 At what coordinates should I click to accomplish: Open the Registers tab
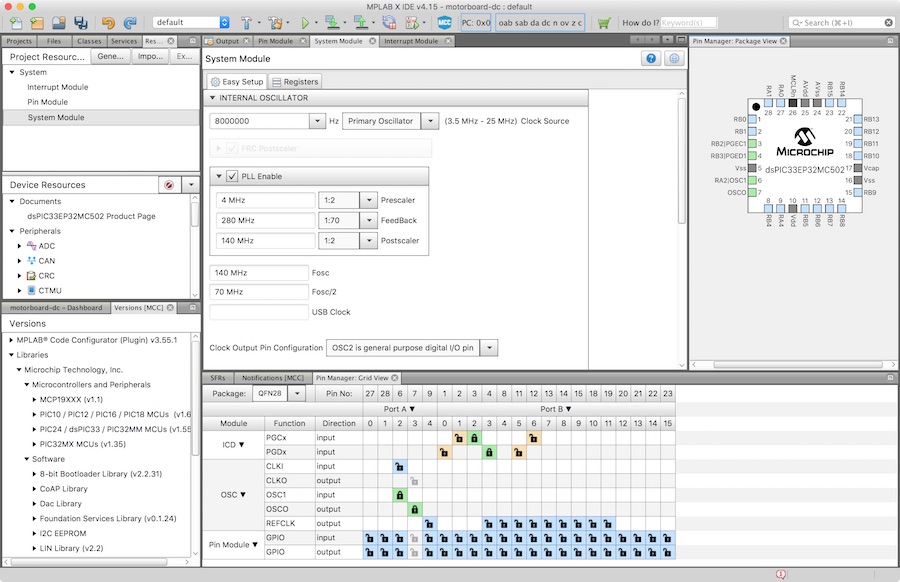295,82
